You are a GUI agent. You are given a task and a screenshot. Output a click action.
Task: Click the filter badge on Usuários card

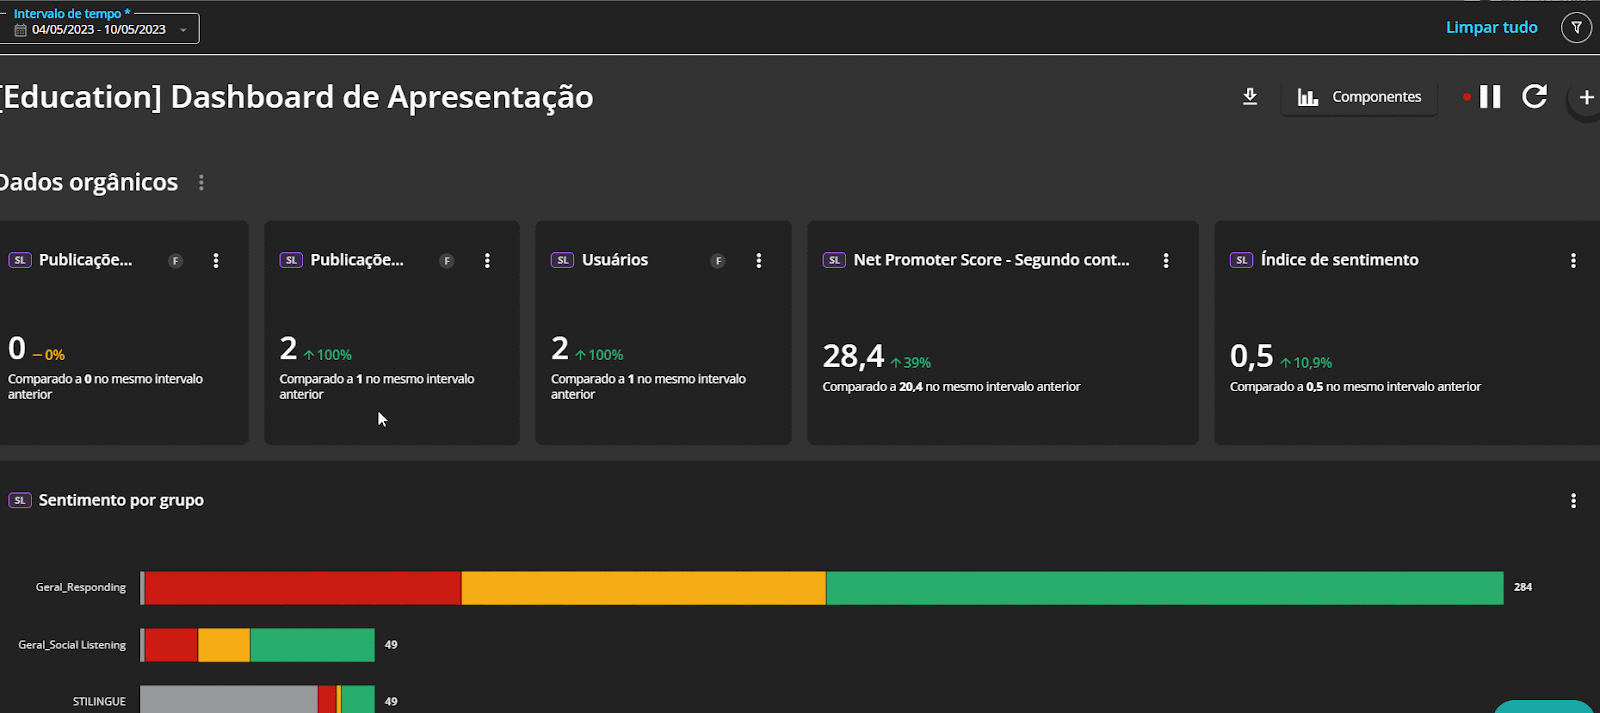718,261
